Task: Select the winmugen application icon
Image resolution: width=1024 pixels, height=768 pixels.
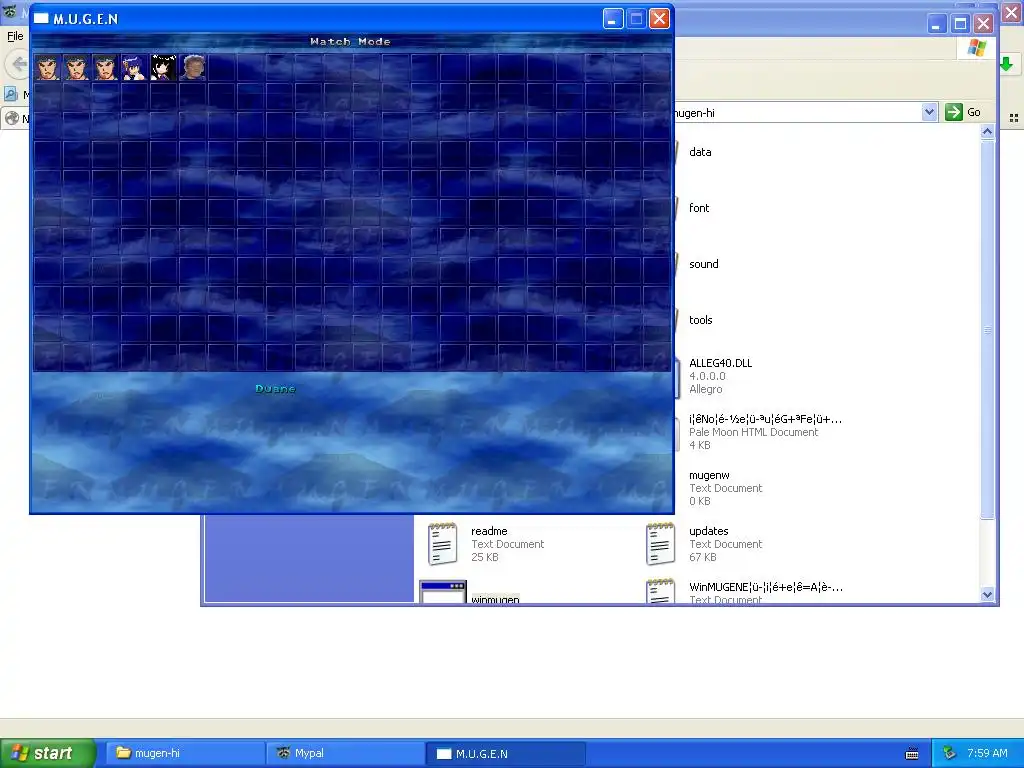Action: (443, 592)
